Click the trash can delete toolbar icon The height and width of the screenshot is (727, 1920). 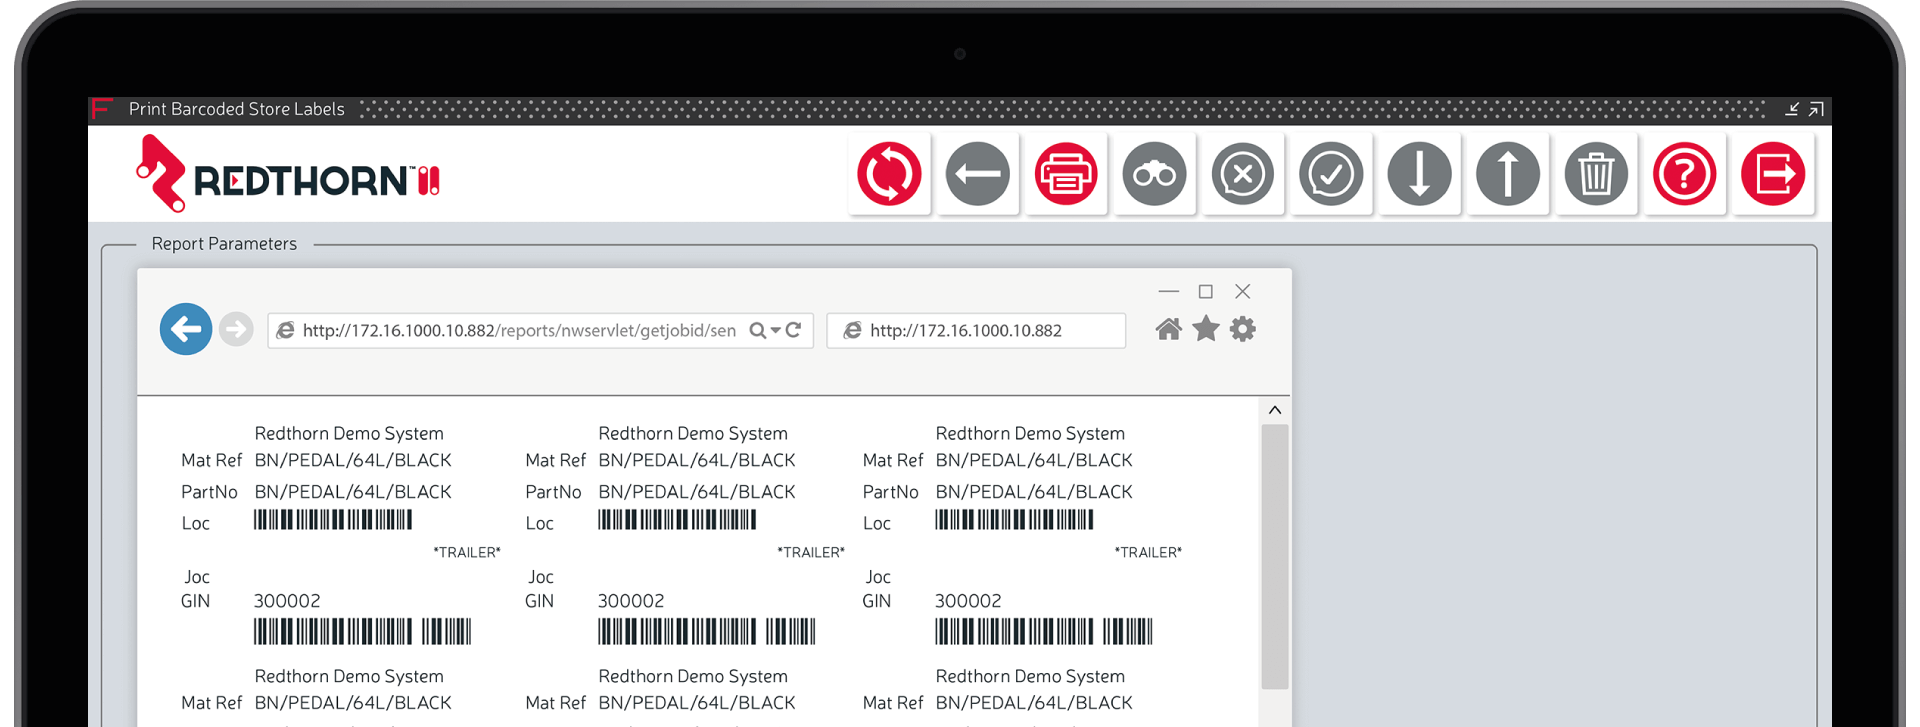tap(1596, 174)
